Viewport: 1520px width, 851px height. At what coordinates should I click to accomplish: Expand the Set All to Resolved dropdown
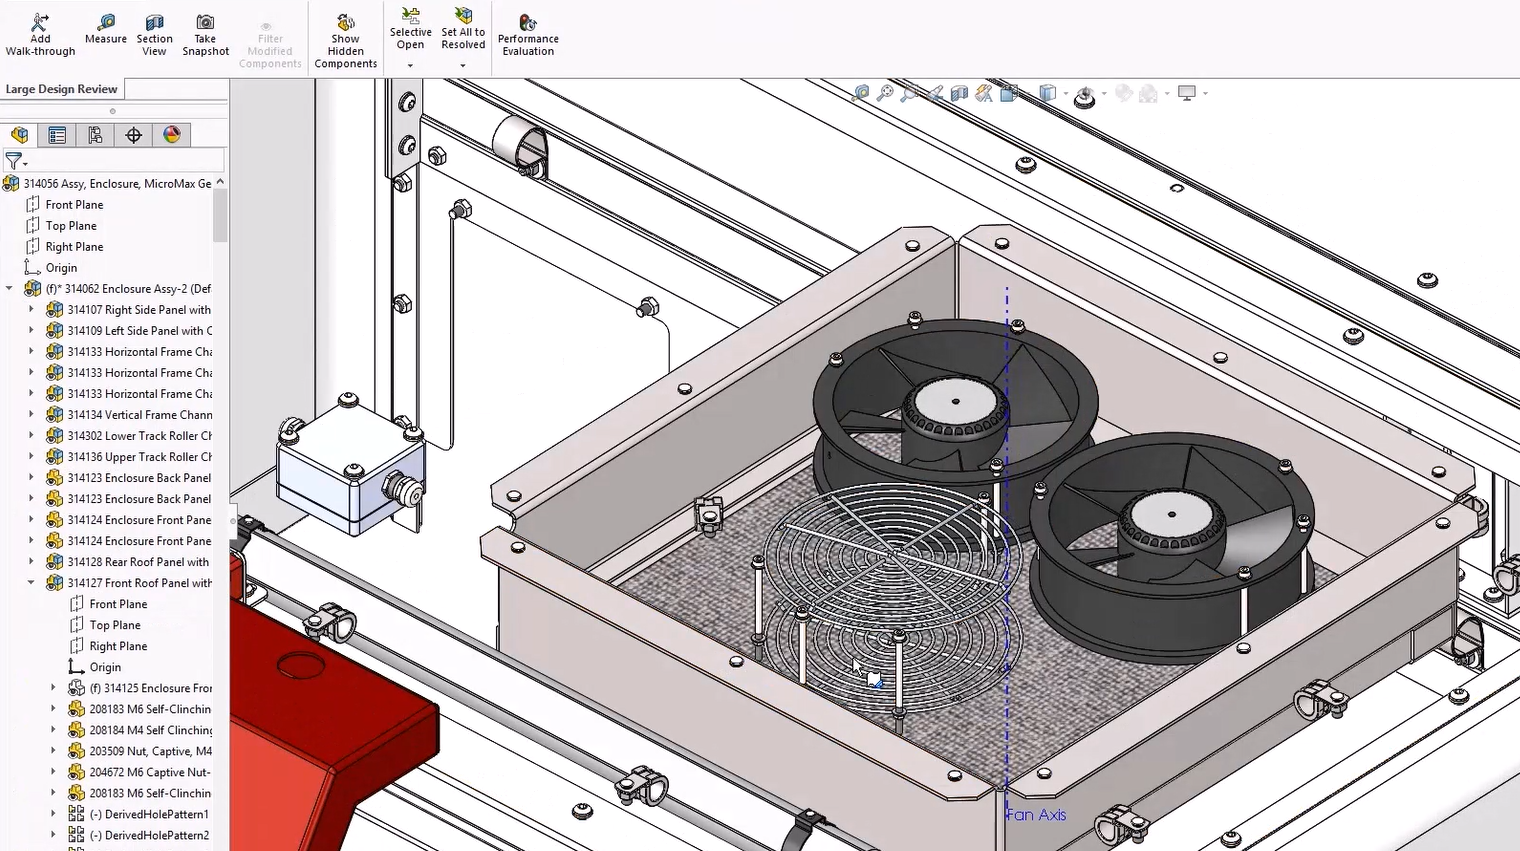pos(463,66)
